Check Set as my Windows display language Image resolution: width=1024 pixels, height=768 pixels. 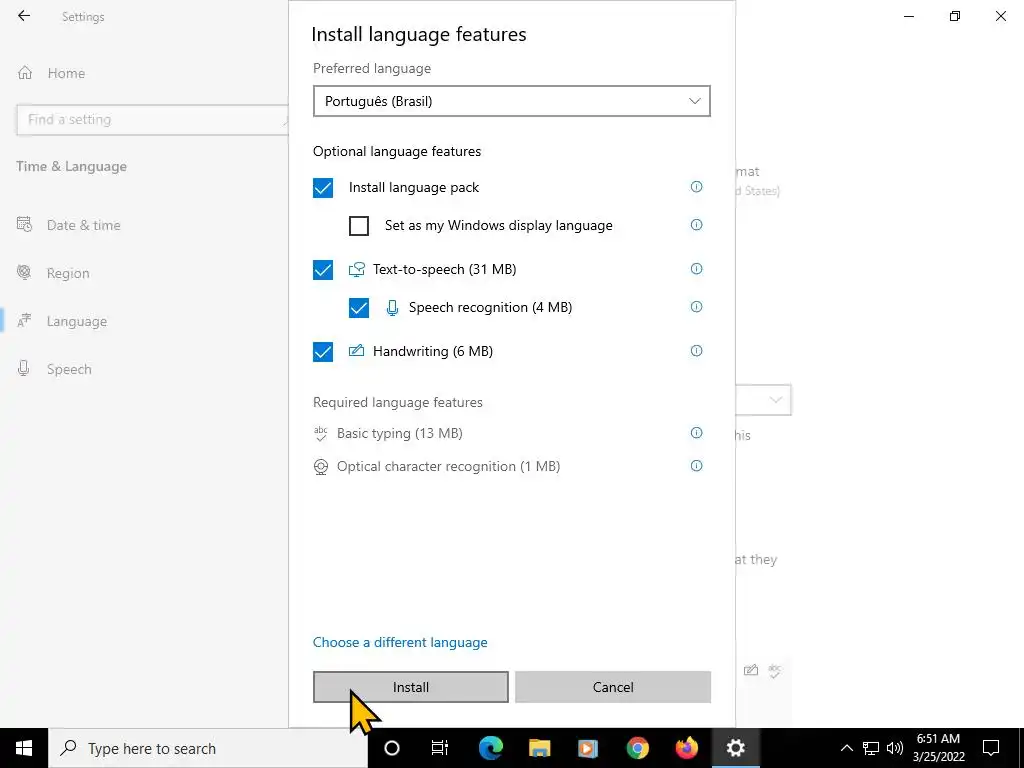click(x=359, y=226)
